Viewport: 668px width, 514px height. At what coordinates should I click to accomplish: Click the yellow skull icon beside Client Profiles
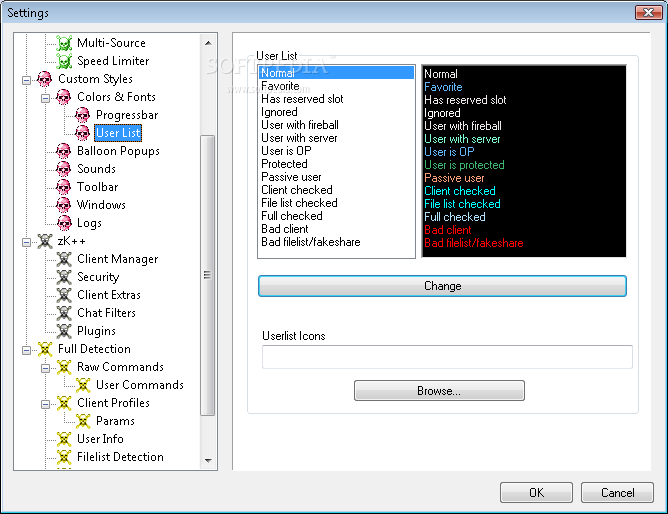(x=64, y=403)
